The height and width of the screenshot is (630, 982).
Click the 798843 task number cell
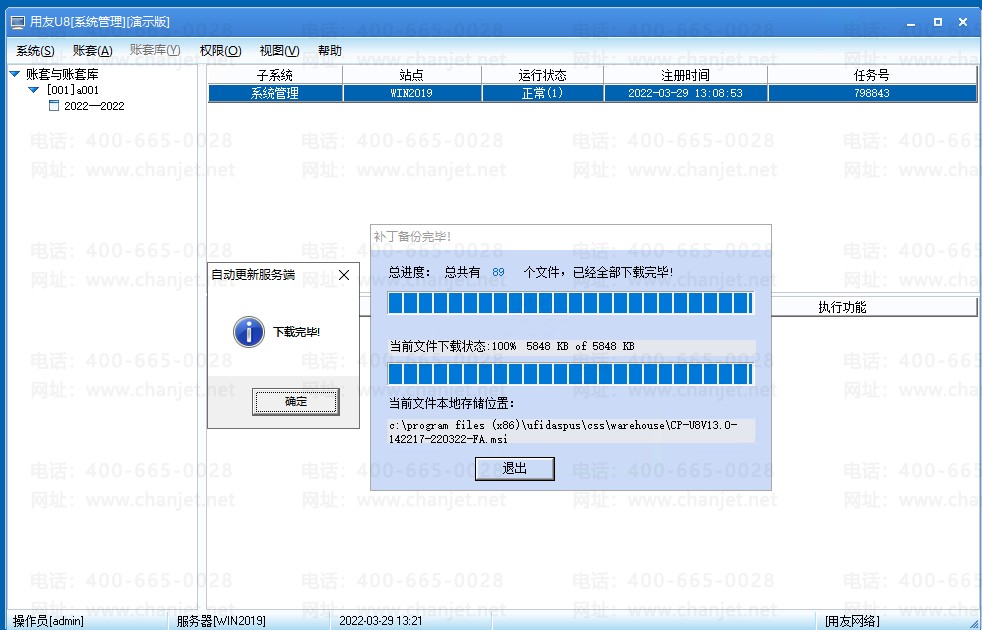tap(872, 93)
